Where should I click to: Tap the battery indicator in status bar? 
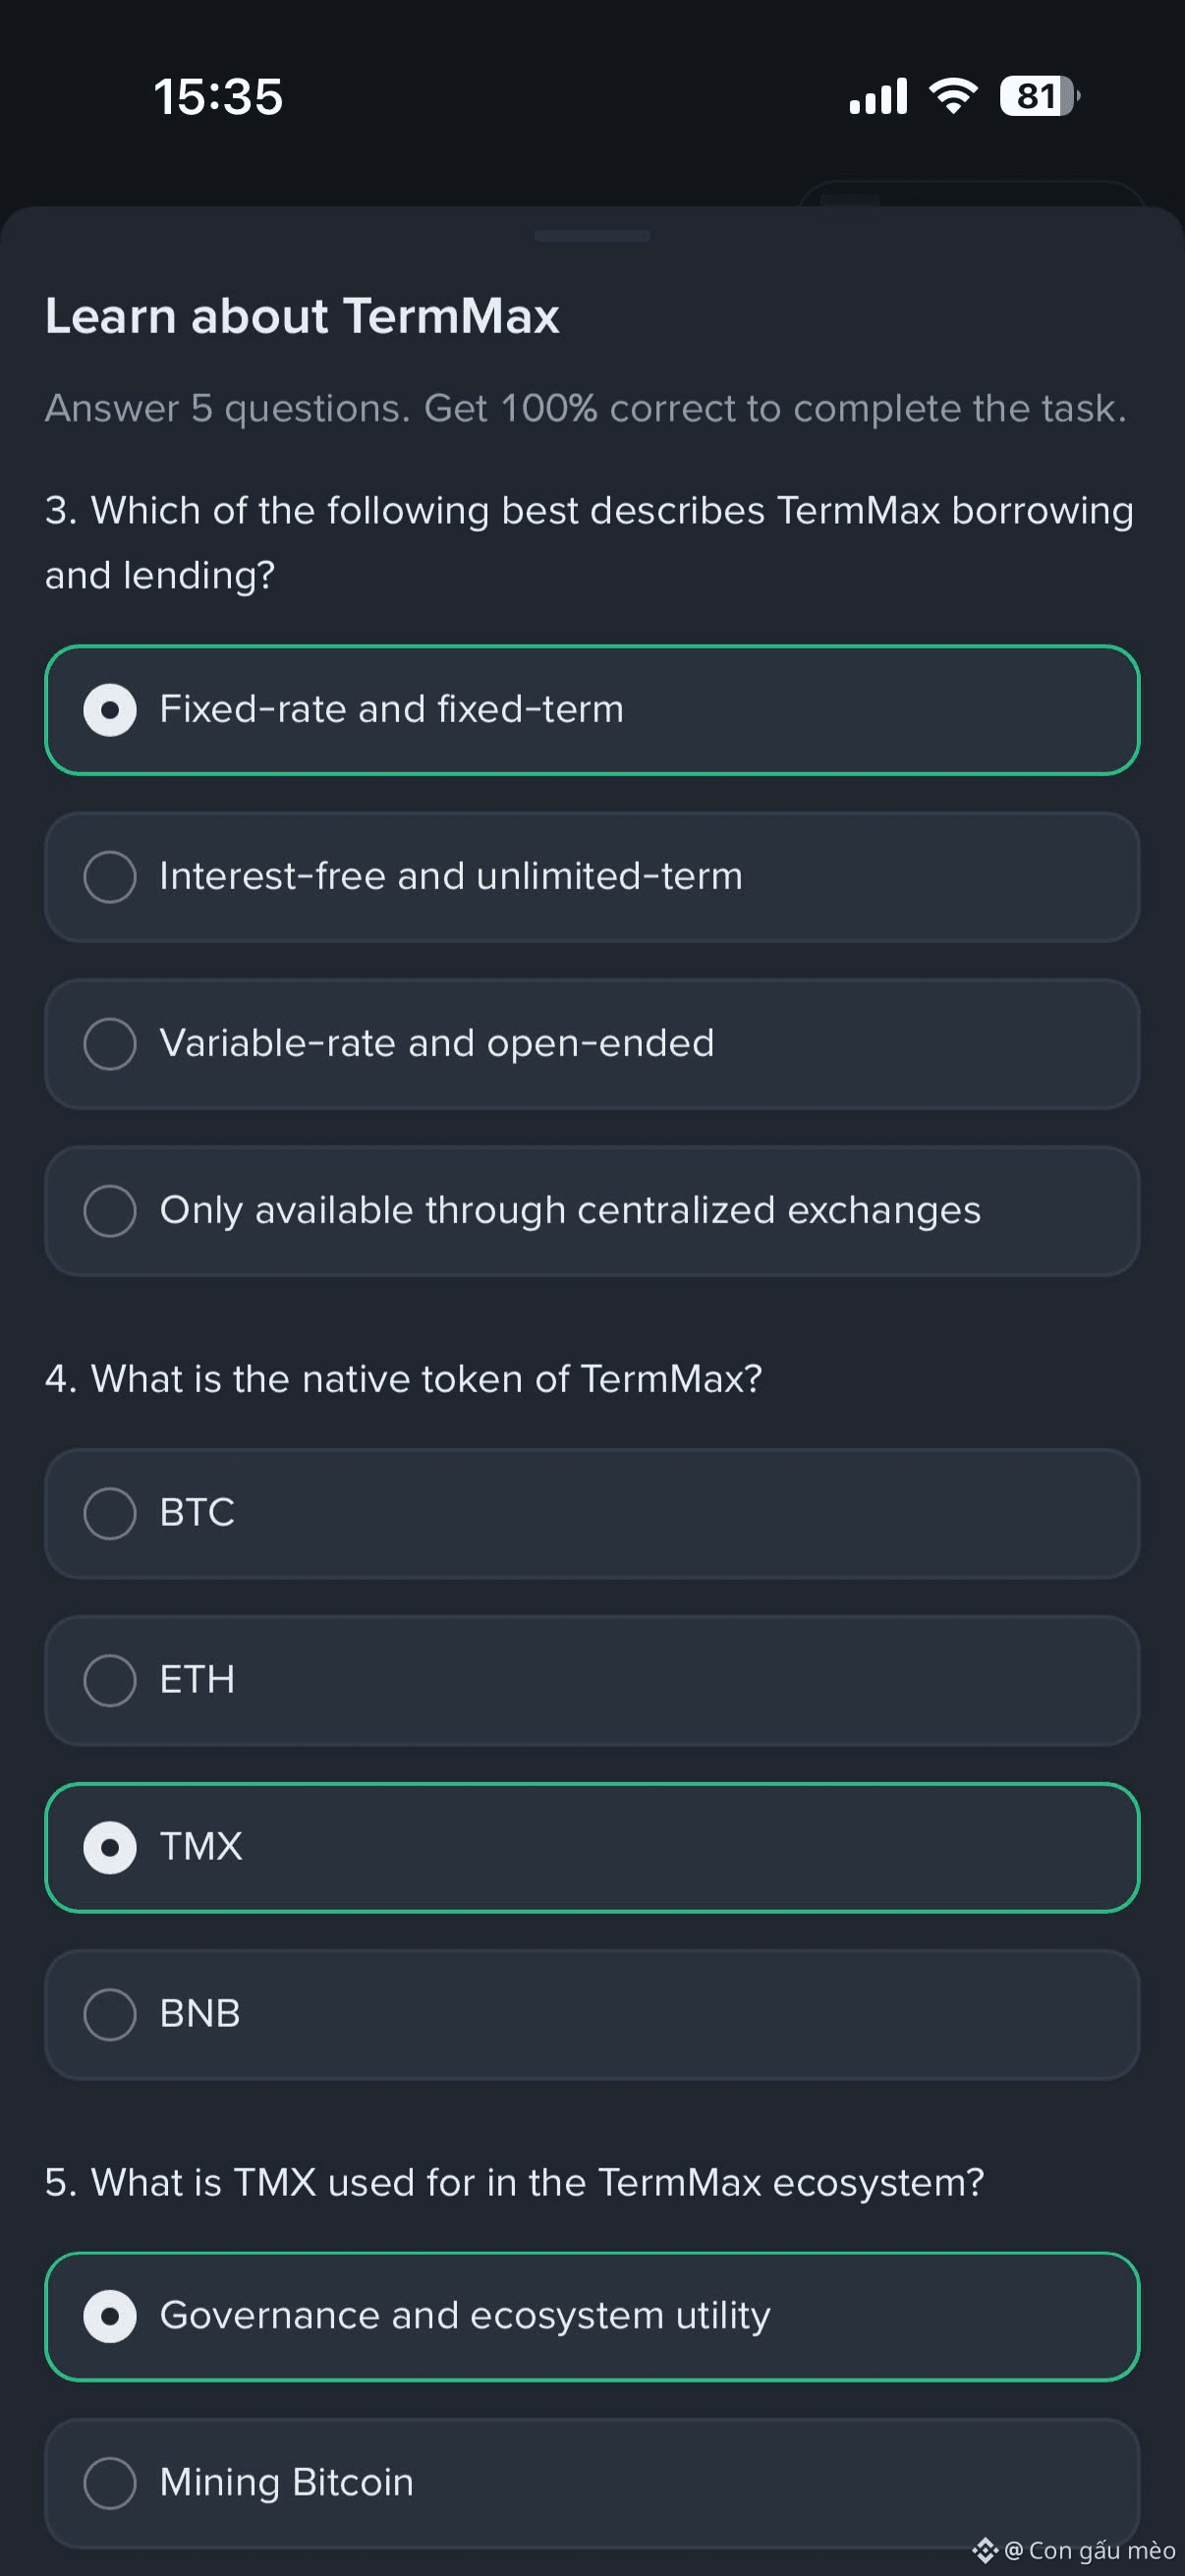(1040, 96)
